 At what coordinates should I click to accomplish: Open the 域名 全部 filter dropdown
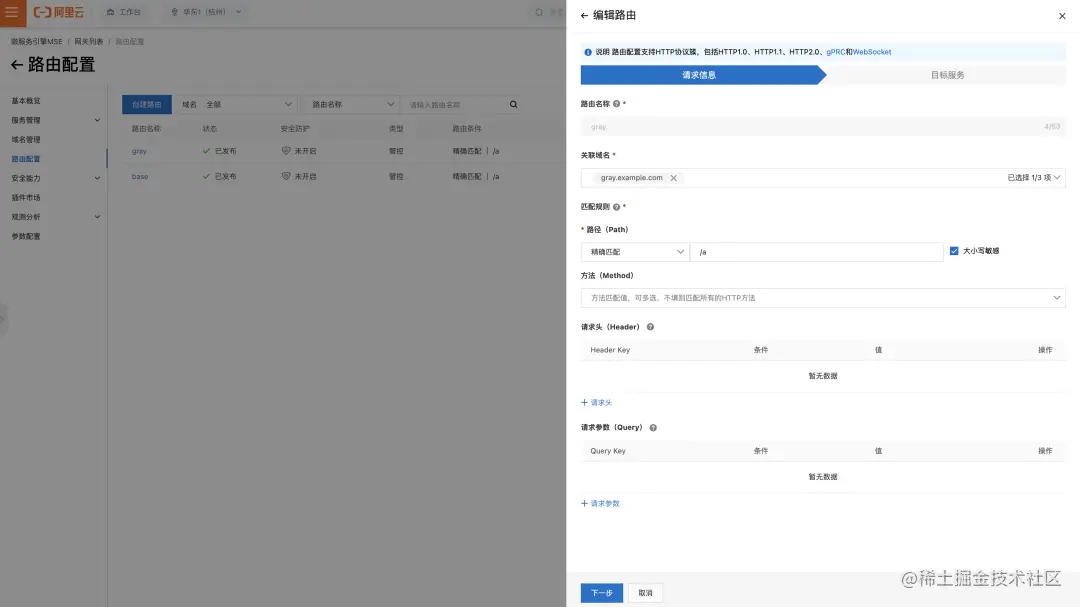coord(236,105)
